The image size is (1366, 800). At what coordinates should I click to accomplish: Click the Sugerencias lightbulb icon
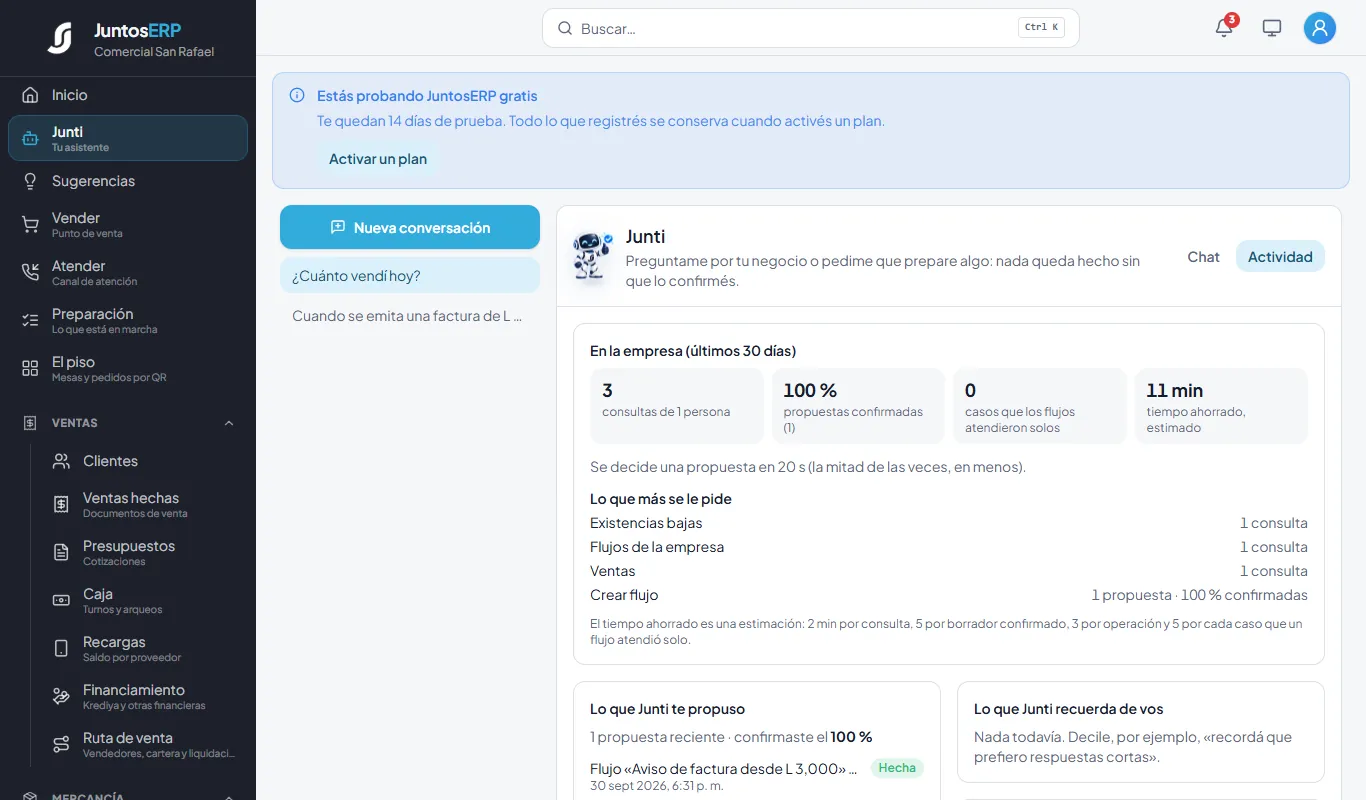[30, 181]
